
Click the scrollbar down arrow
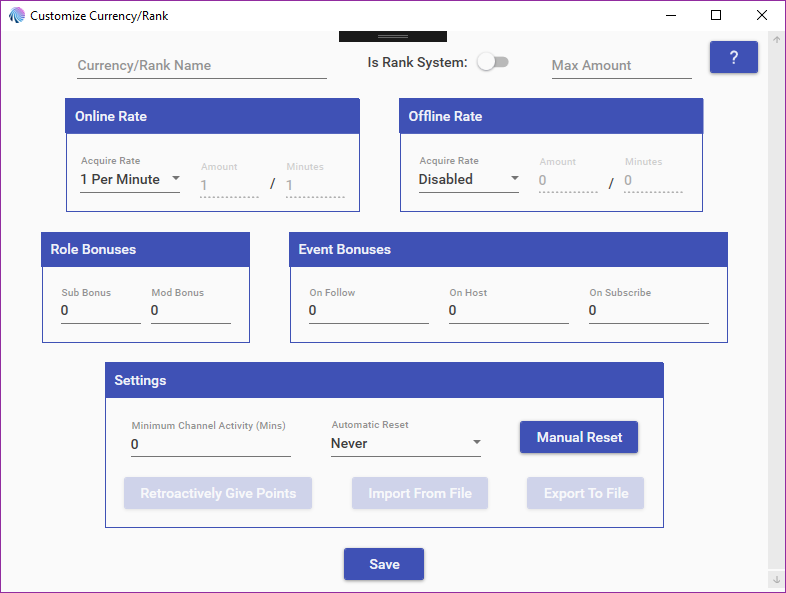(x=776, y=579)
